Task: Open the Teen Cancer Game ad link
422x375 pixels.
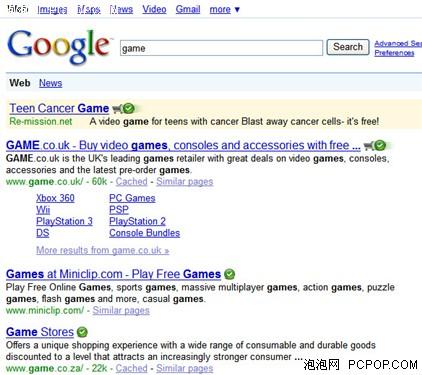Action: [x=59, y=108]
